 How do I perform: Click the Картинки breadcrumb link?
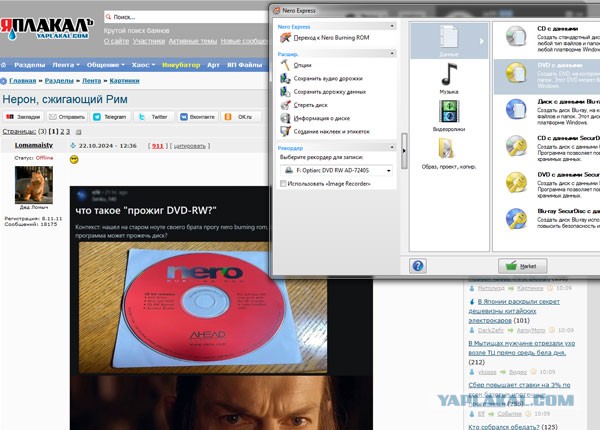[124, 81]
